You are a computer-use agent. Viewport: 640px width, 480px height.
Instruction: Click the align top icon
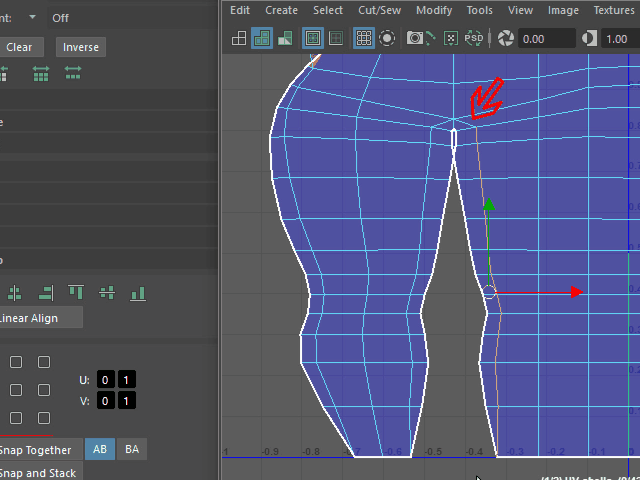pos(76,293)
